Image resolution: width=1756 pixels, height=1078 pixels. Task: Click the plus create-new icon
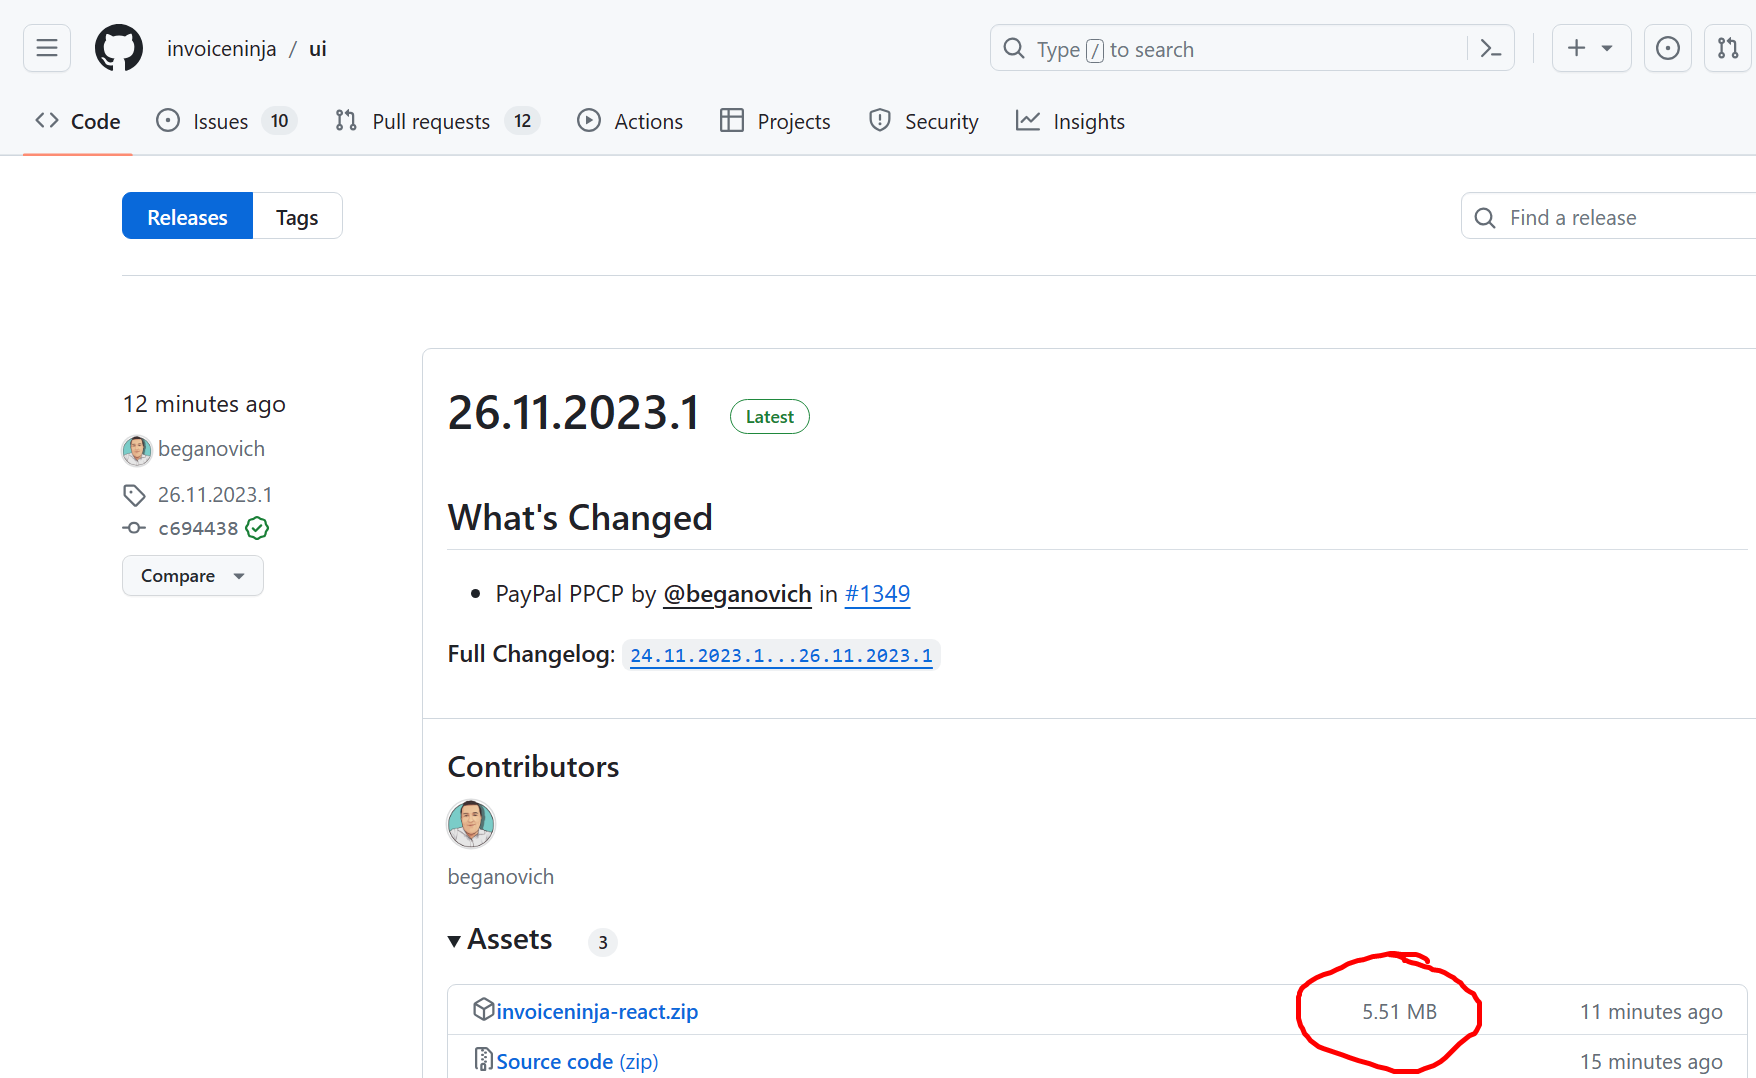1577,48
